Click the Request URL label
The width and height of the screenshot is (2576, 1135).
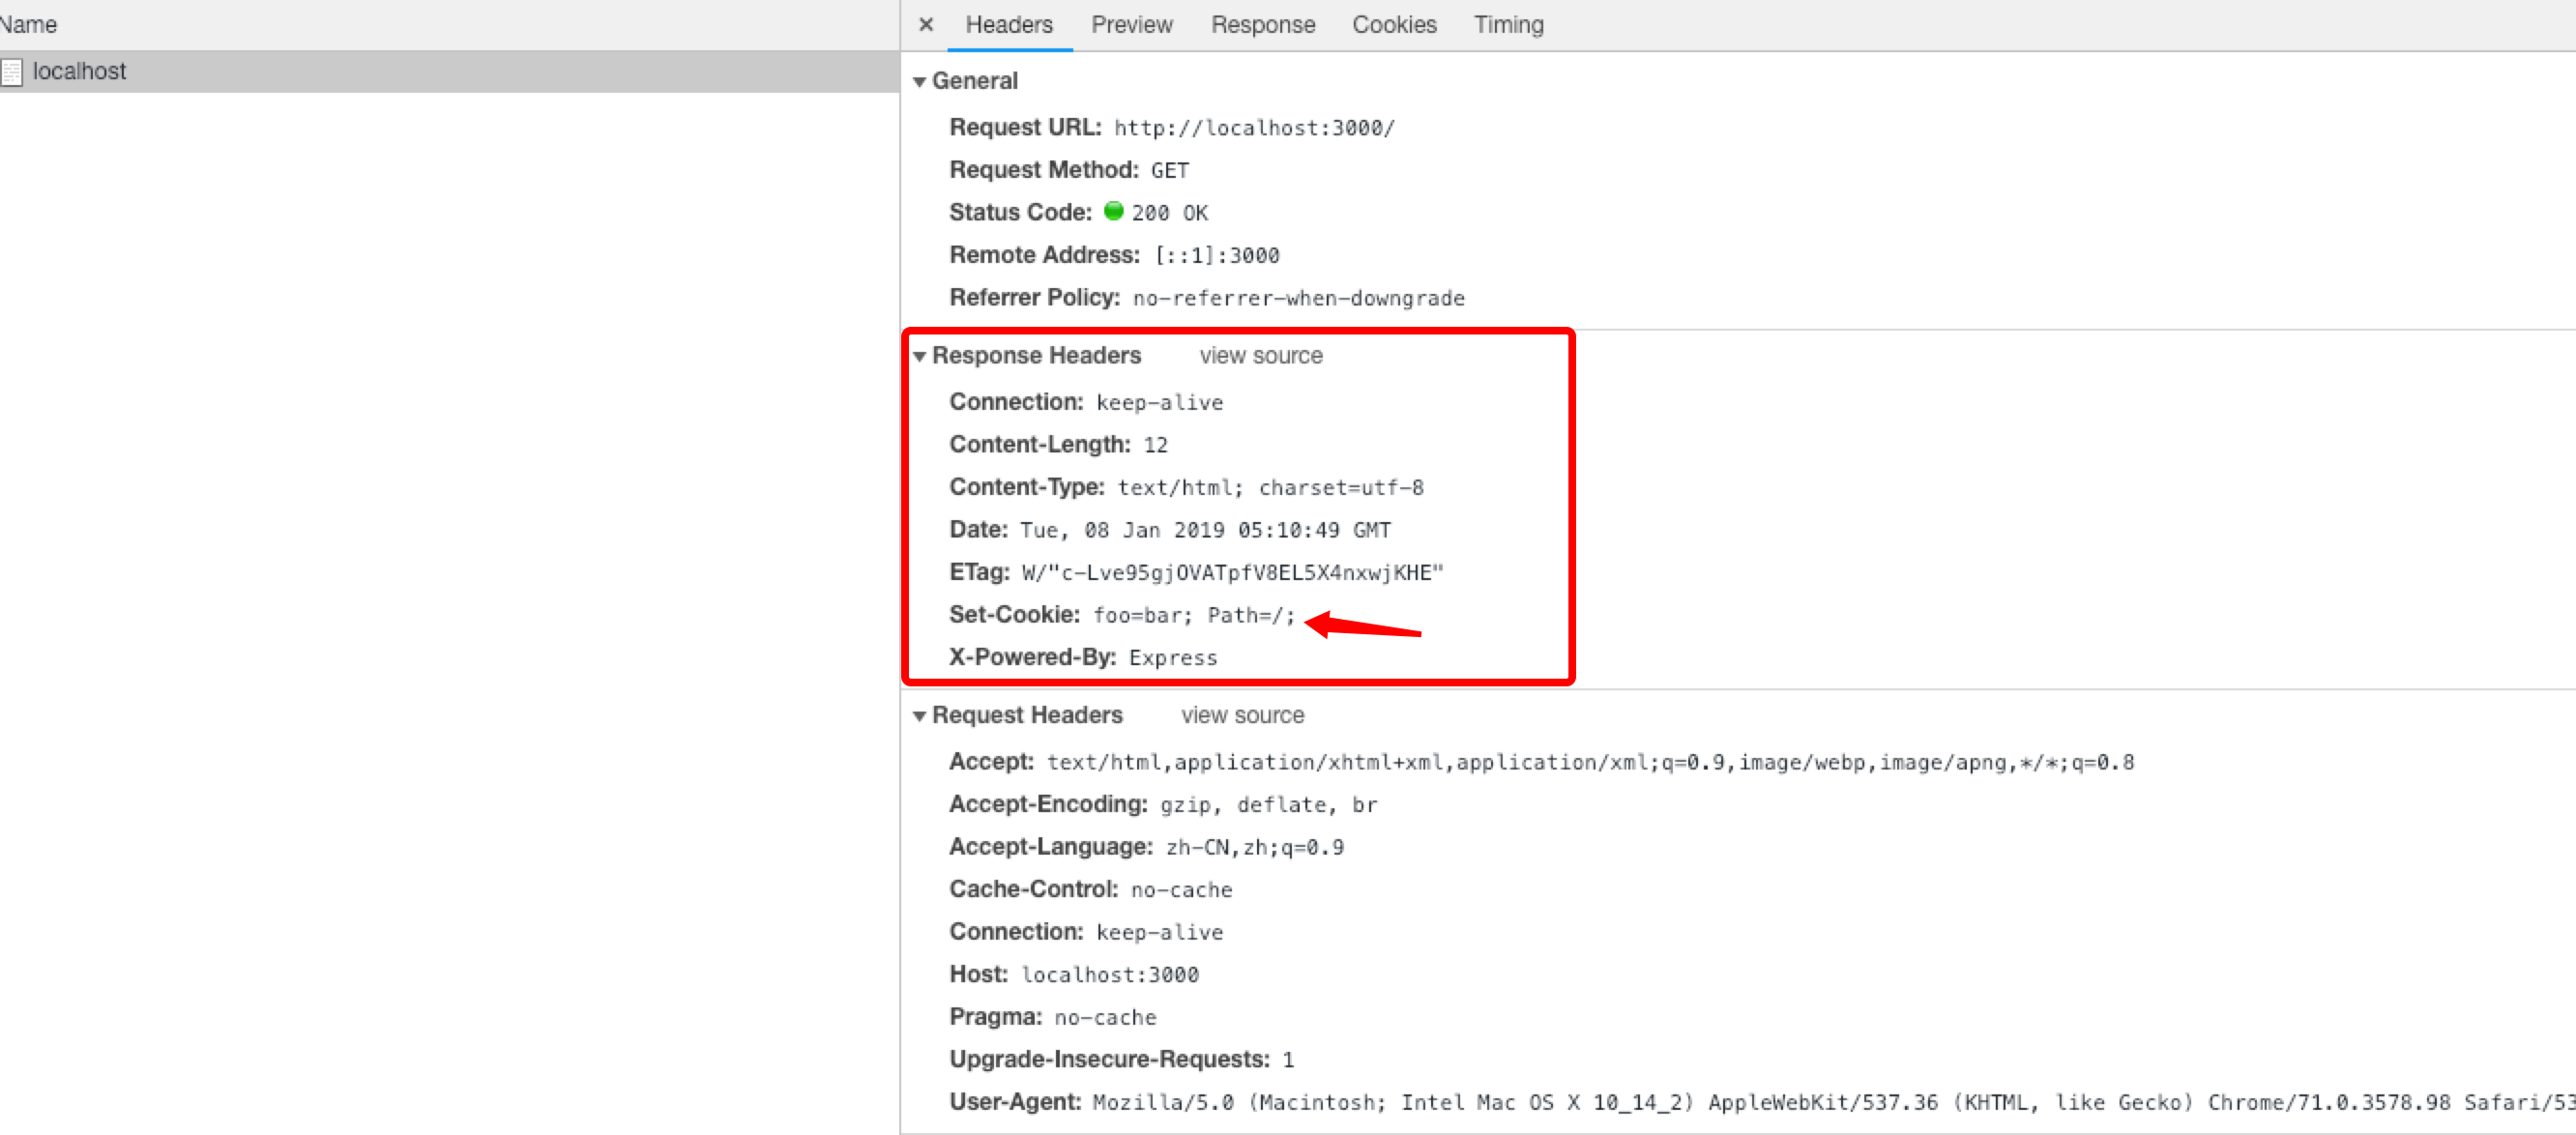[x=1025, y=128]
